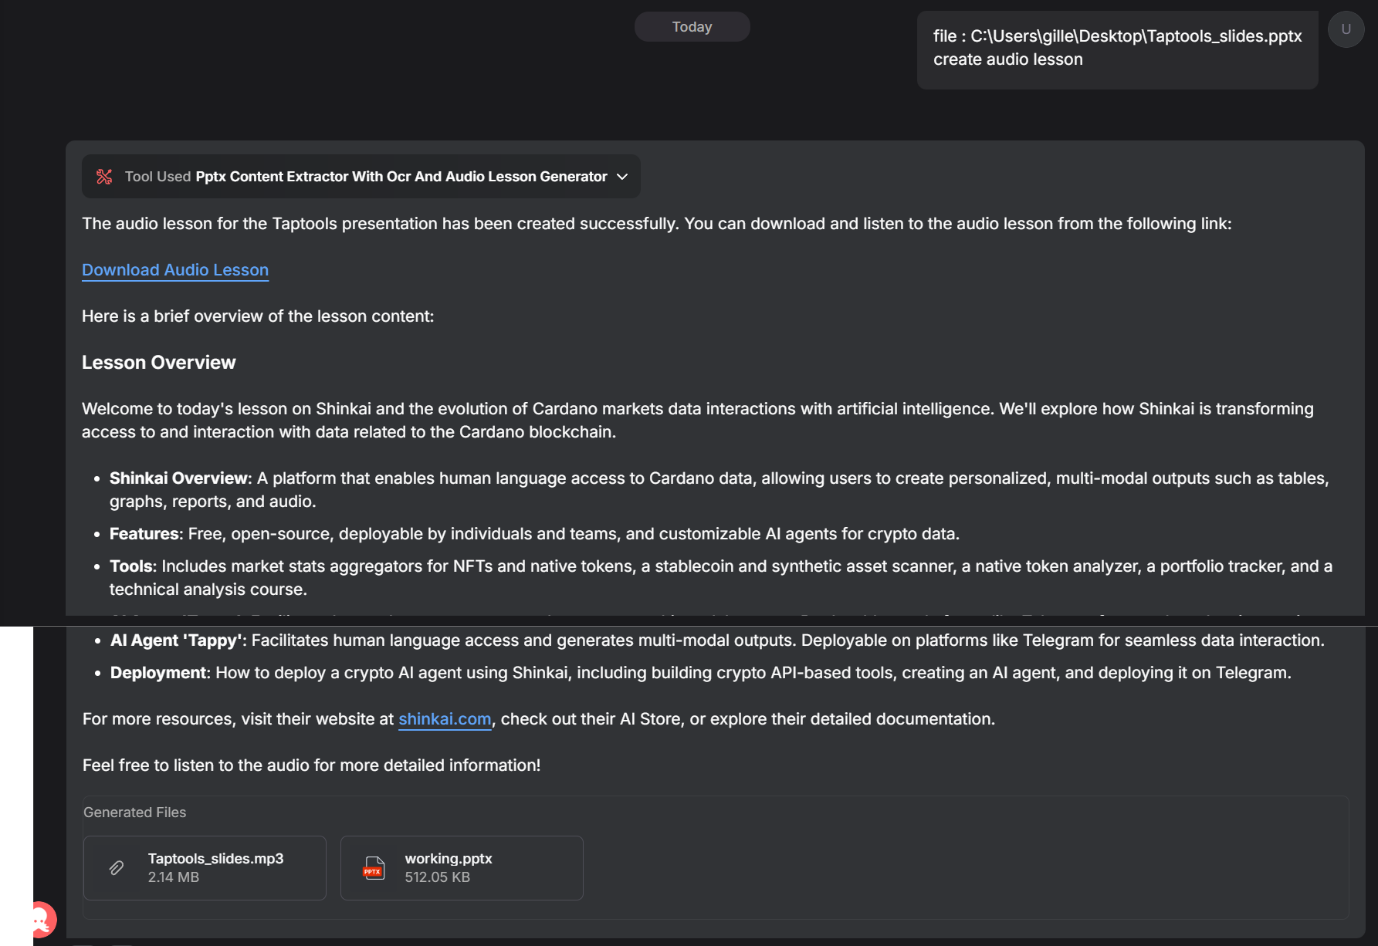Open the working.pptx generated file
1378x946 pixels.
(x=448, y=859)
